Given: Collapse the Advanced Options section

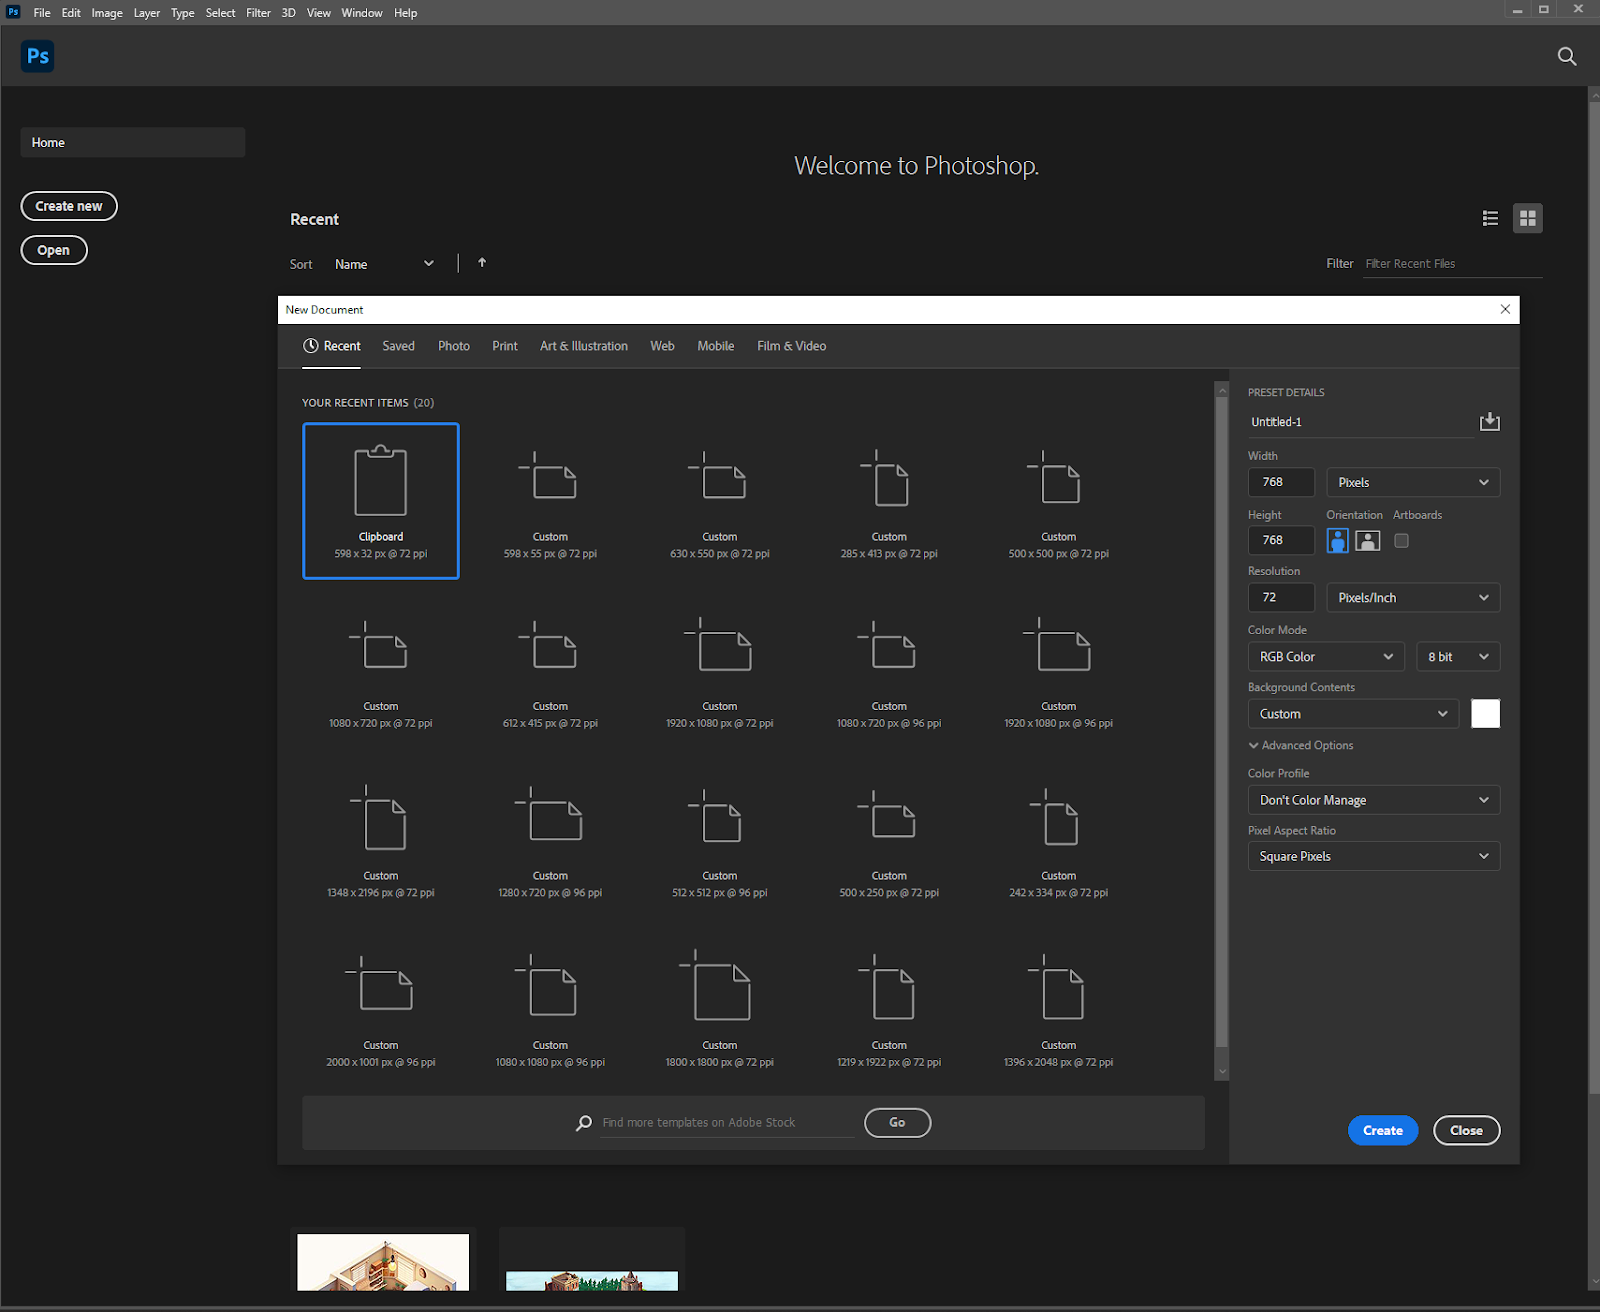Looking at the screenshot, I should pos(1301,745).
